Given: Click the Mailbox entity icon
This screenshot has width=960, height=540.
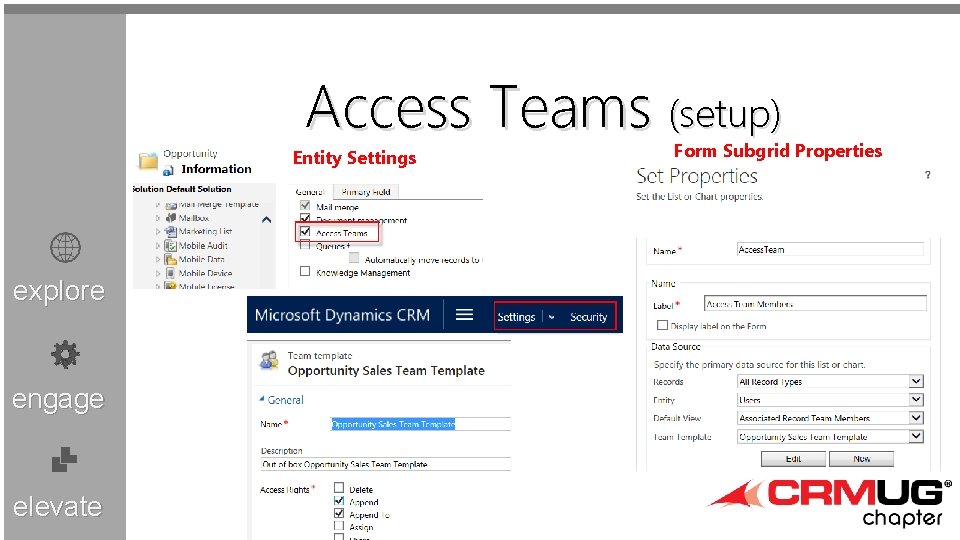Looking at the screenshot, I should click(x=171, y=218).
